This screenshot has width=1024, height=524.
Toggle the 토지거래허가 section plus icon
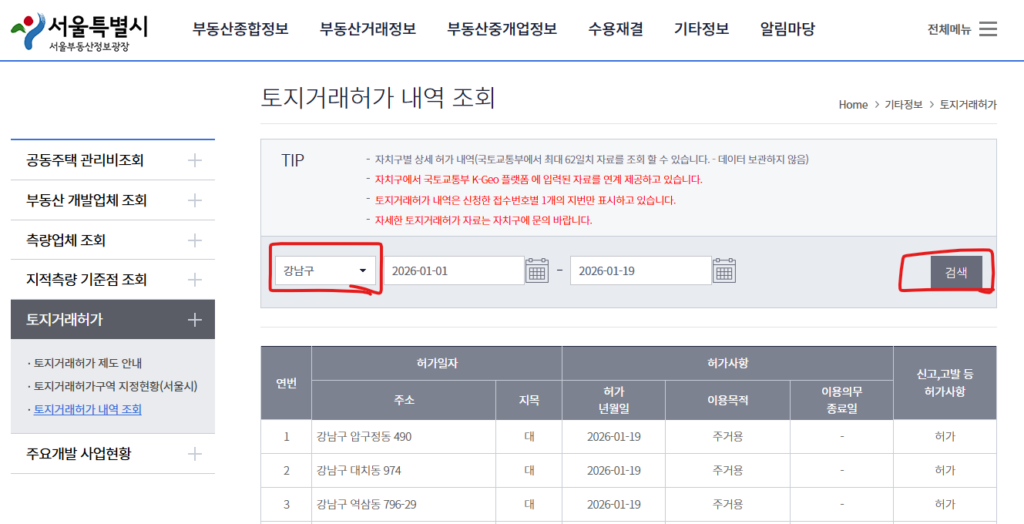(195, 320)
